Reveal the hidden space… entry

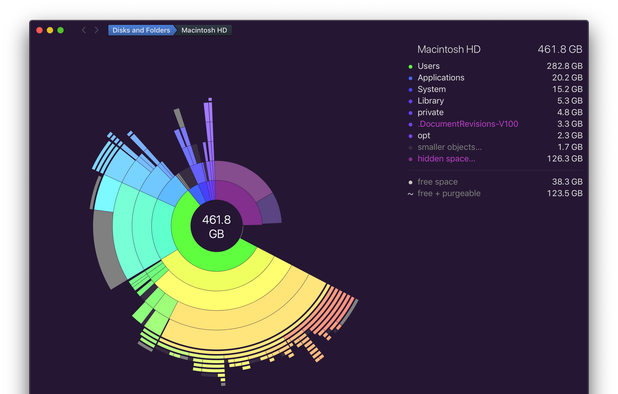click(495, 158)
